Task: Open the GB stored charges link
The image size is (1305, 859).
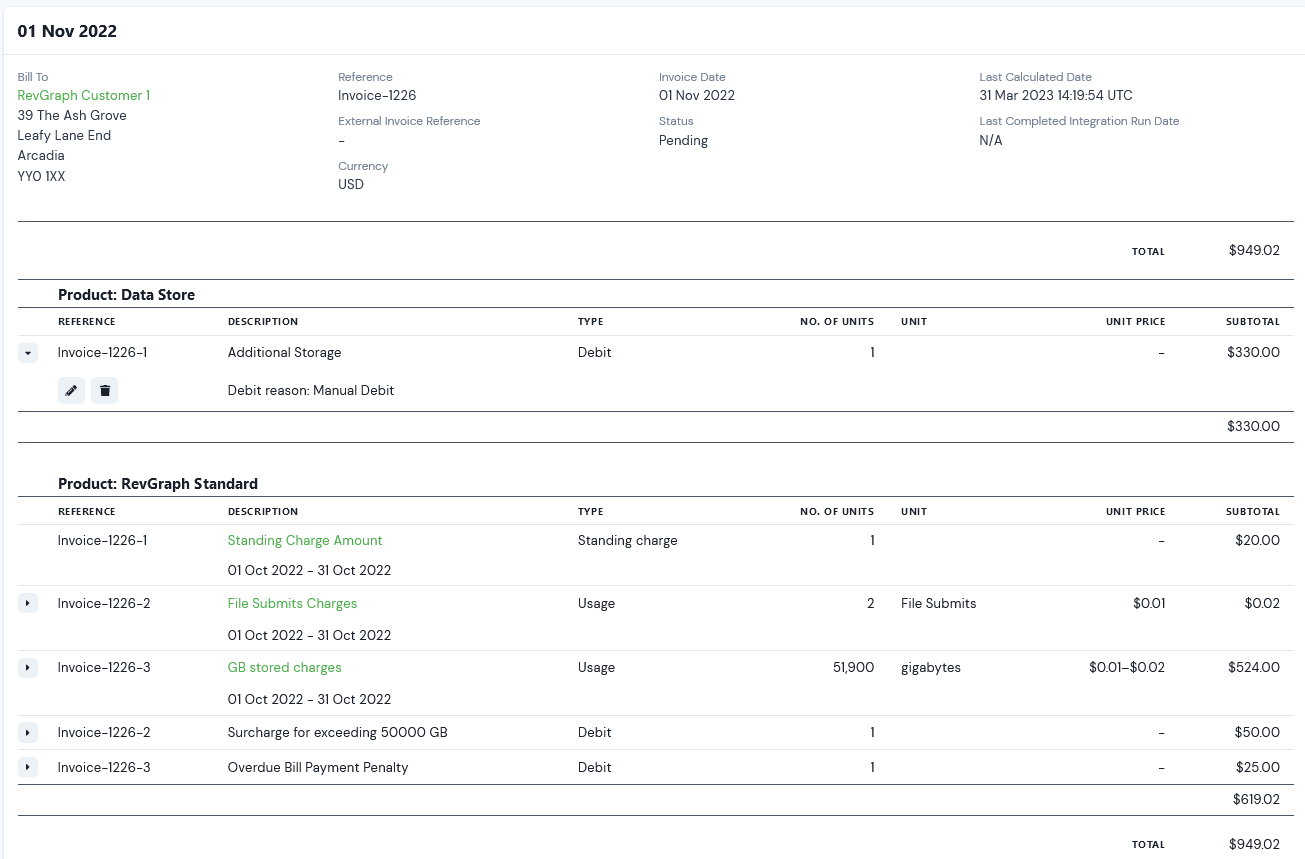Action: pos(285,667)
